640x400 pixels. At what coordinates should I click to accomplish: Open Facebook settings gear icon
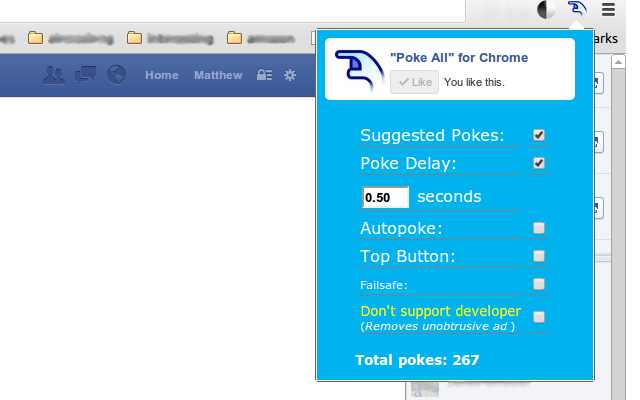pos(290,75)
